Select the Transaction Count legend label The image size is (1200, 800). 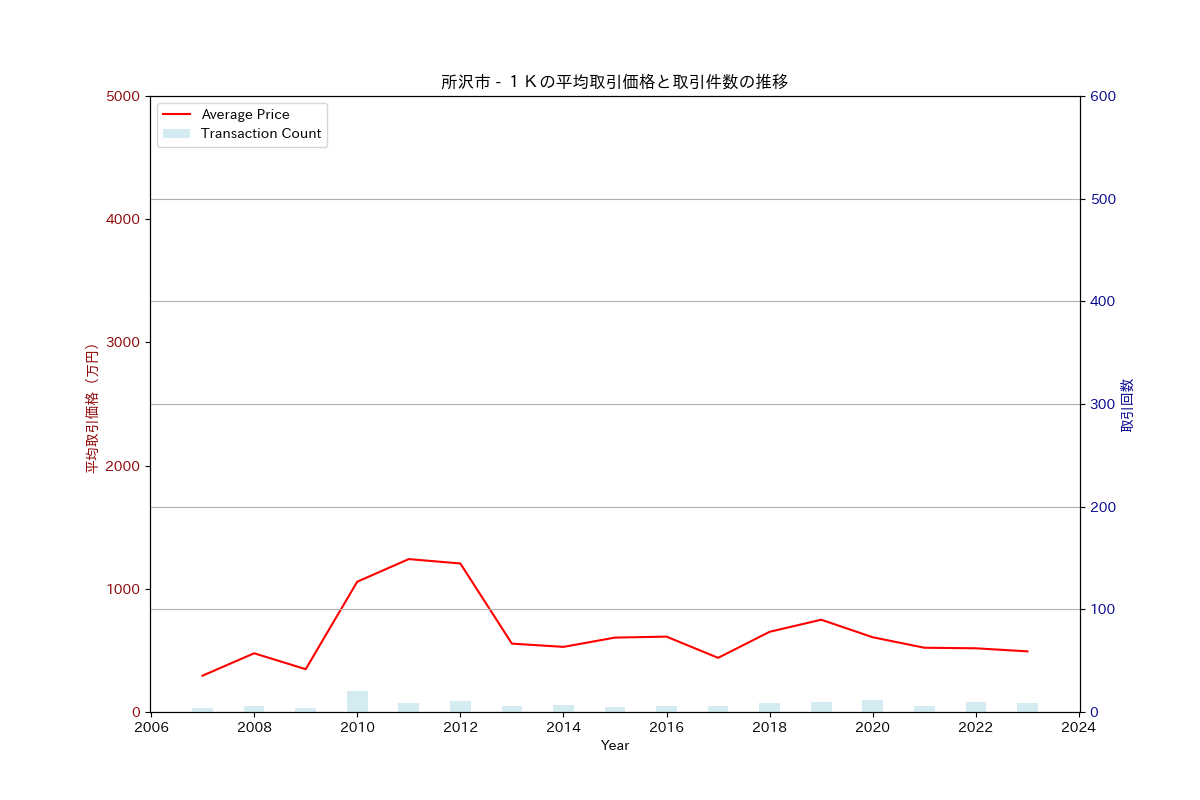[x=261, y=134]
